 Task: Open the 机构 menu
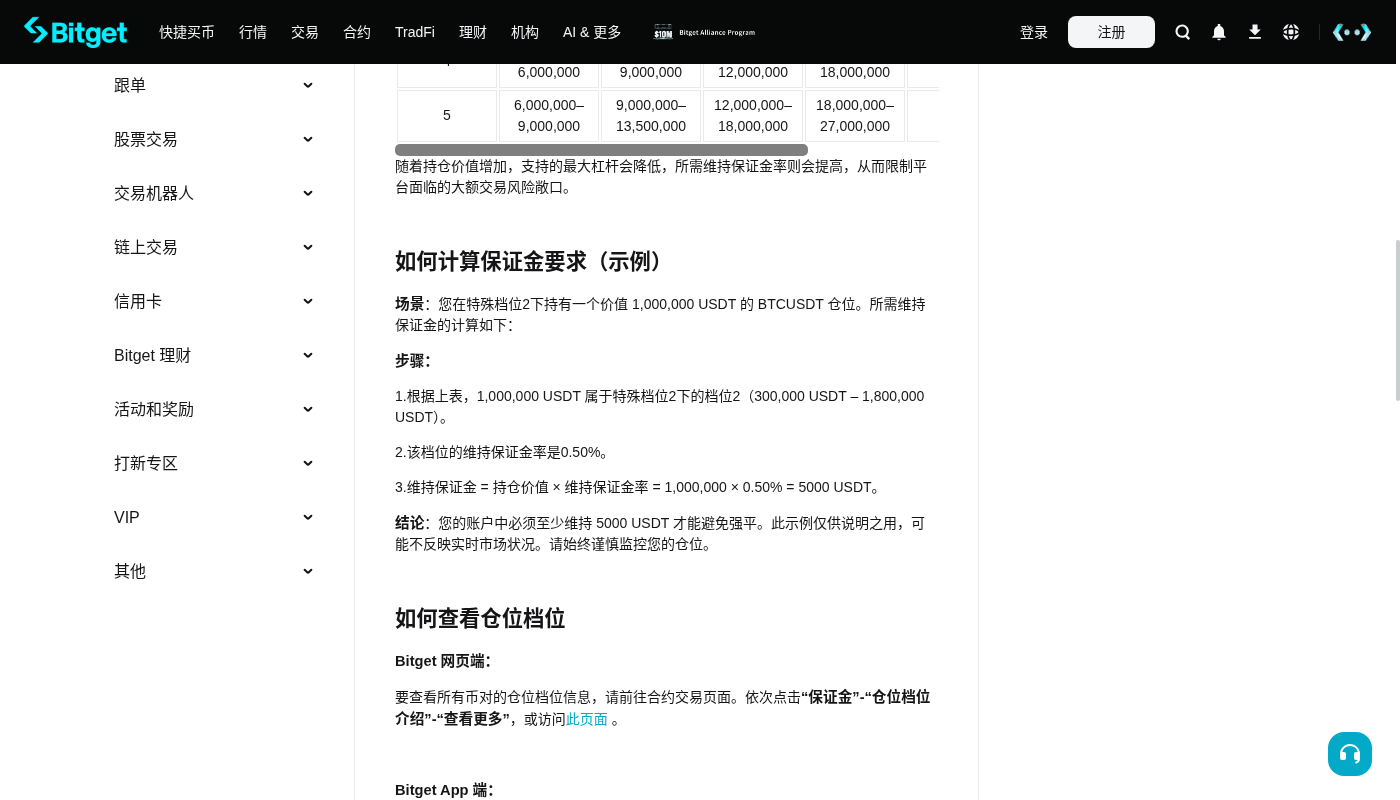pyautogui.click(x=525, y=32)
